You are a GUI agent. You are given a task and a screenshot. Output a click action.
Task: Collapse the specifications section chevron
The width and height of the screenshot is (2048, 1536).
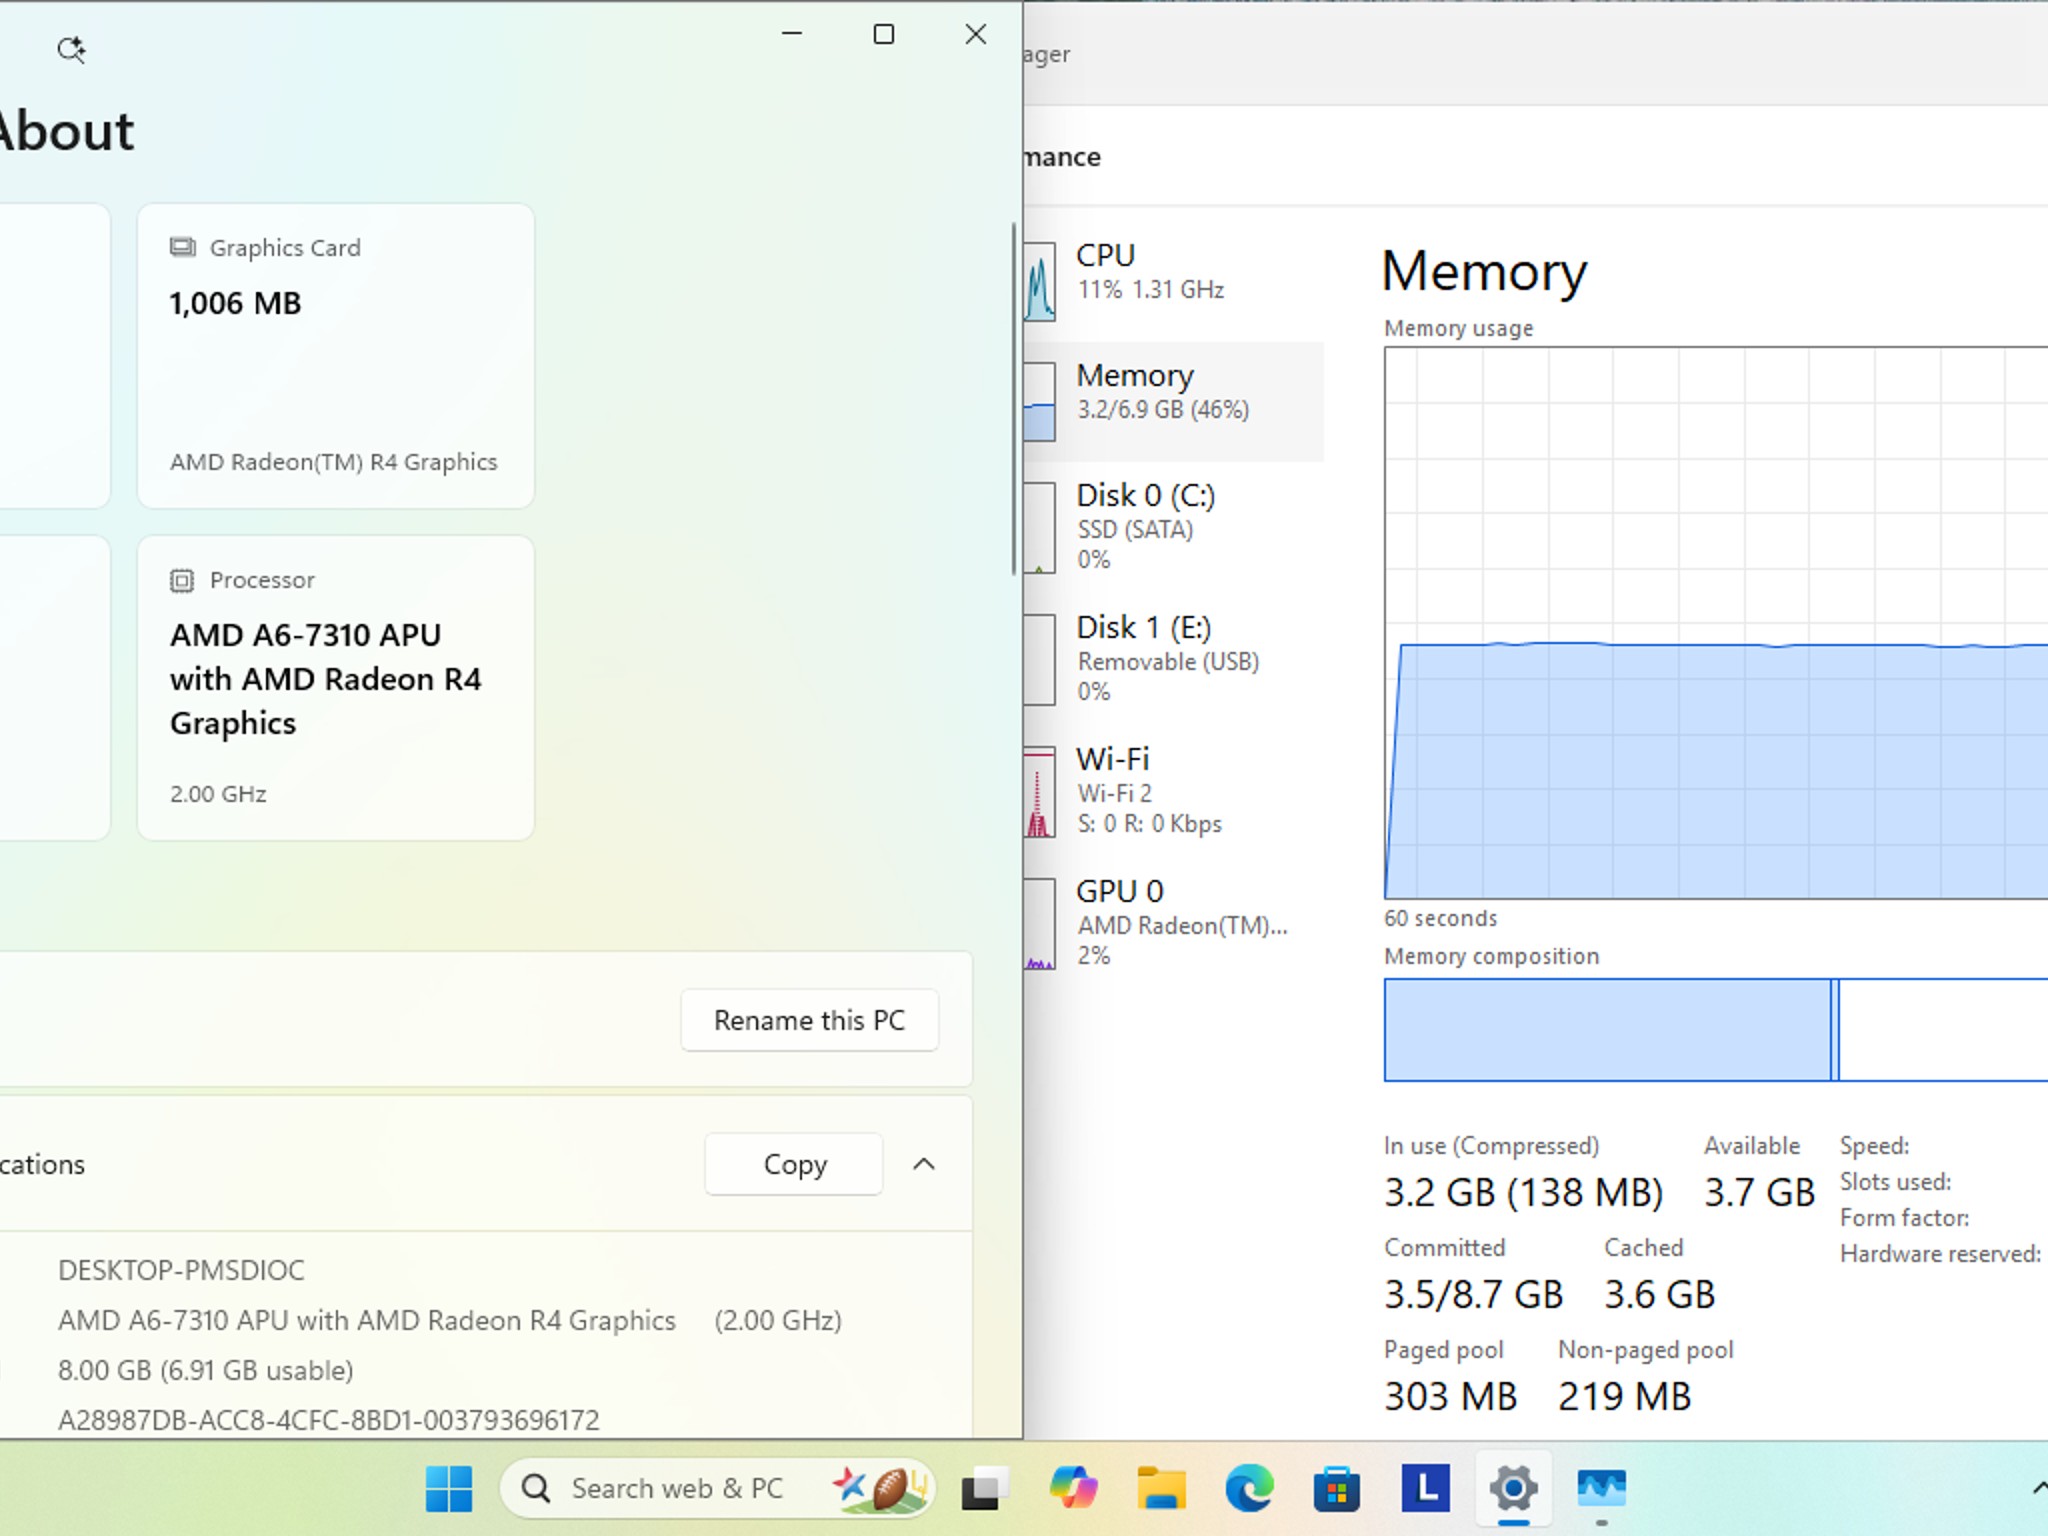tap(924, 1164)
